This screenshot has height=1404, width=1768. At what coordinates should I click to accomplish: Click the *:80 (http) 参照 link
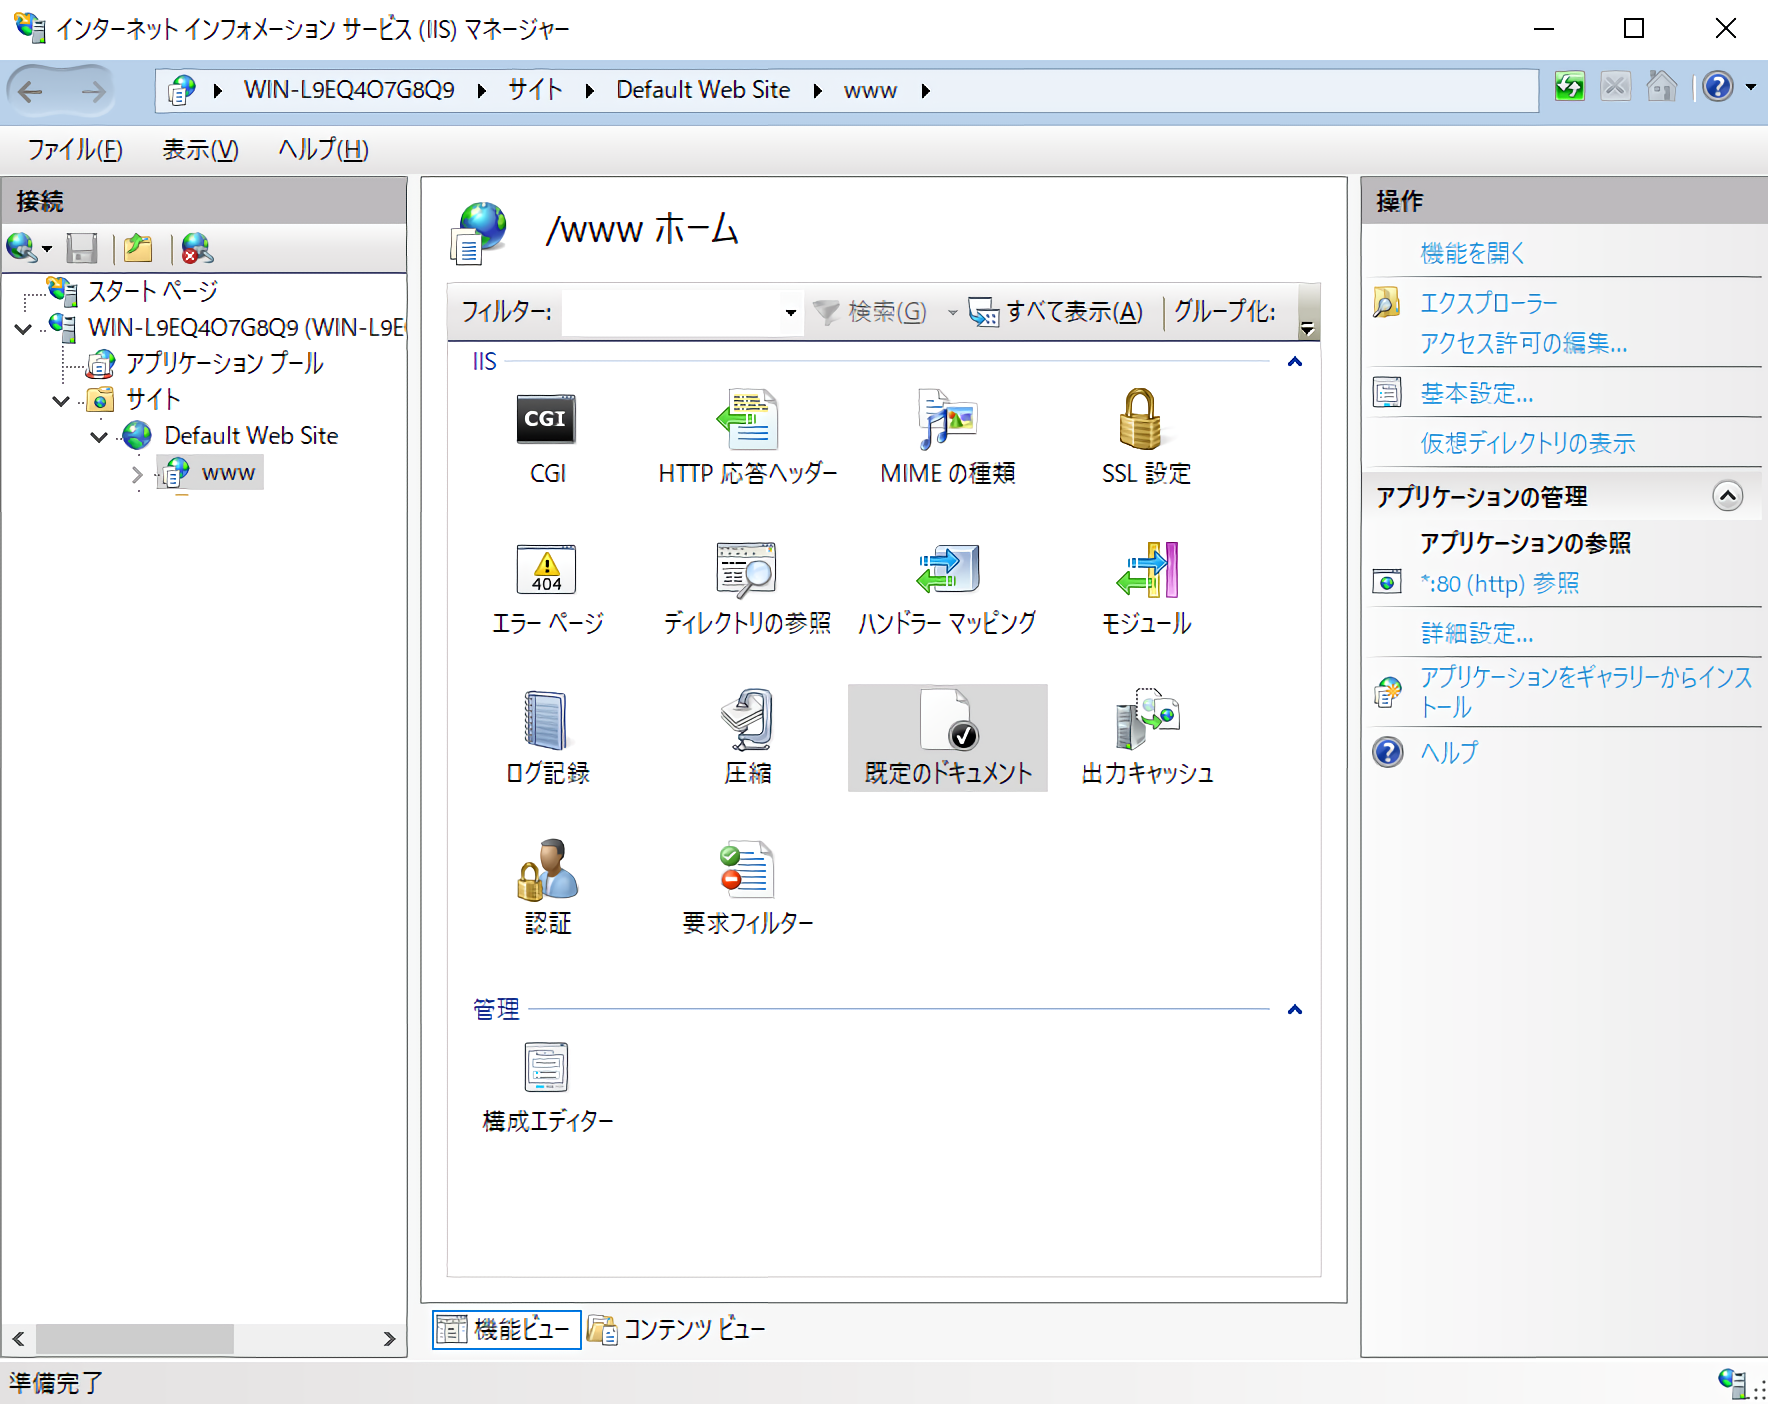point(1499,583)
